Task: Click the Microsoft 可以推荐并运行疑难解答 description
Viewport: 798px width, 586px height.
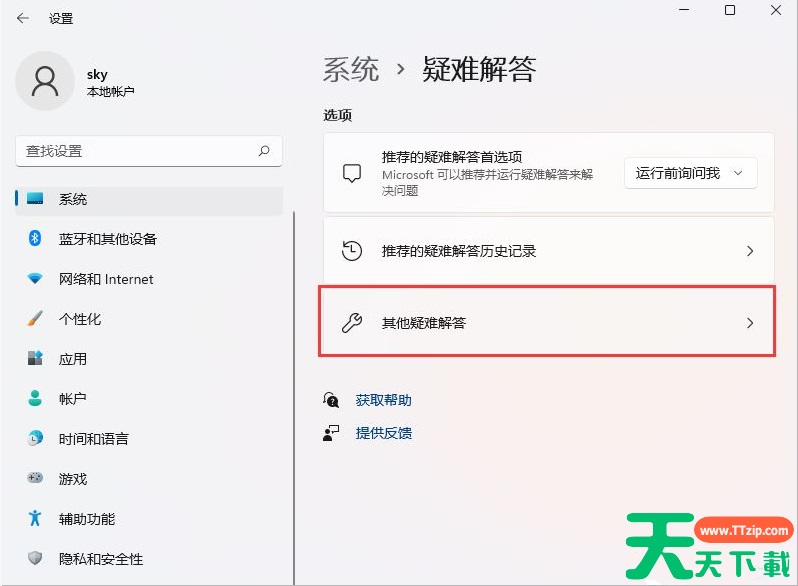Action: coord(487,183)
